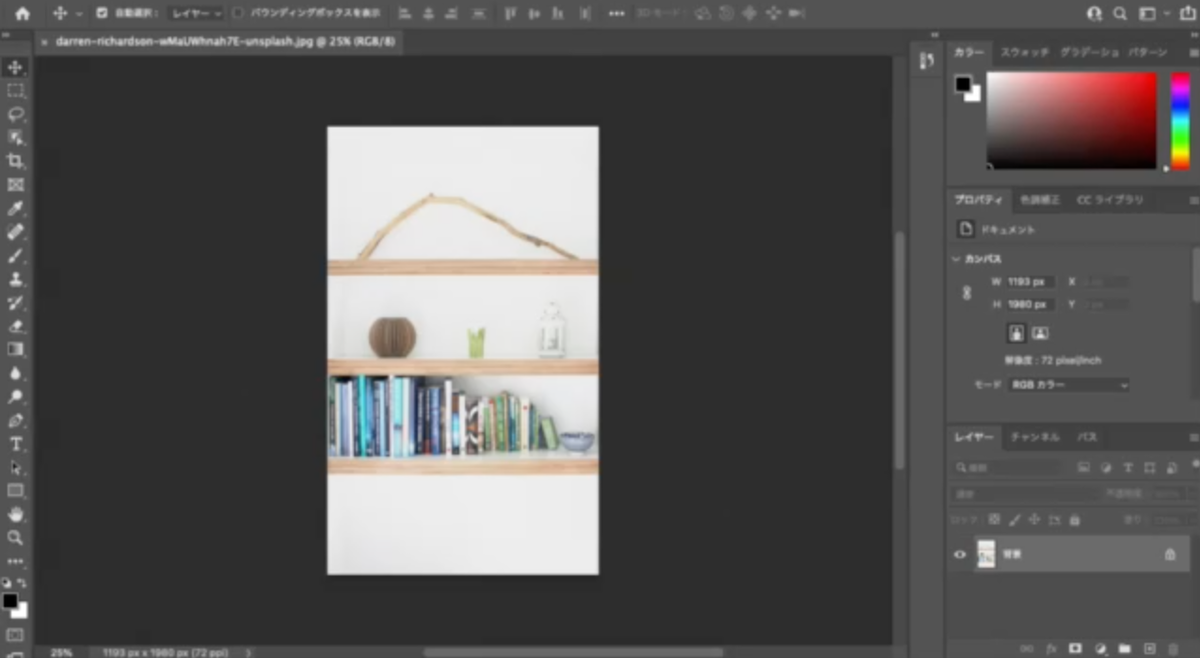
Task: Toggle type layer filter icon
Action: [x=1128, y=468]
